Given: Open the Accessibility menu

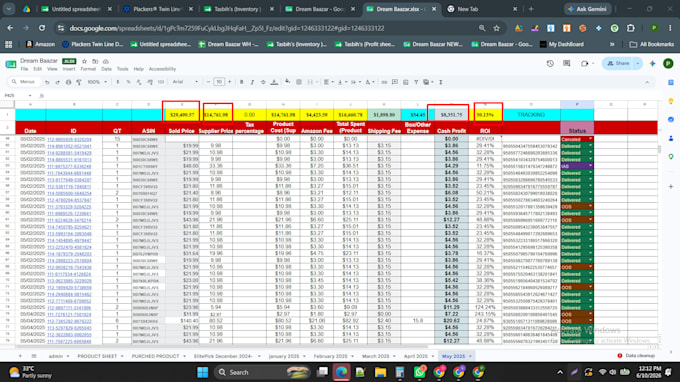Looking at the screenshot, I should click(x=162, y=69).
